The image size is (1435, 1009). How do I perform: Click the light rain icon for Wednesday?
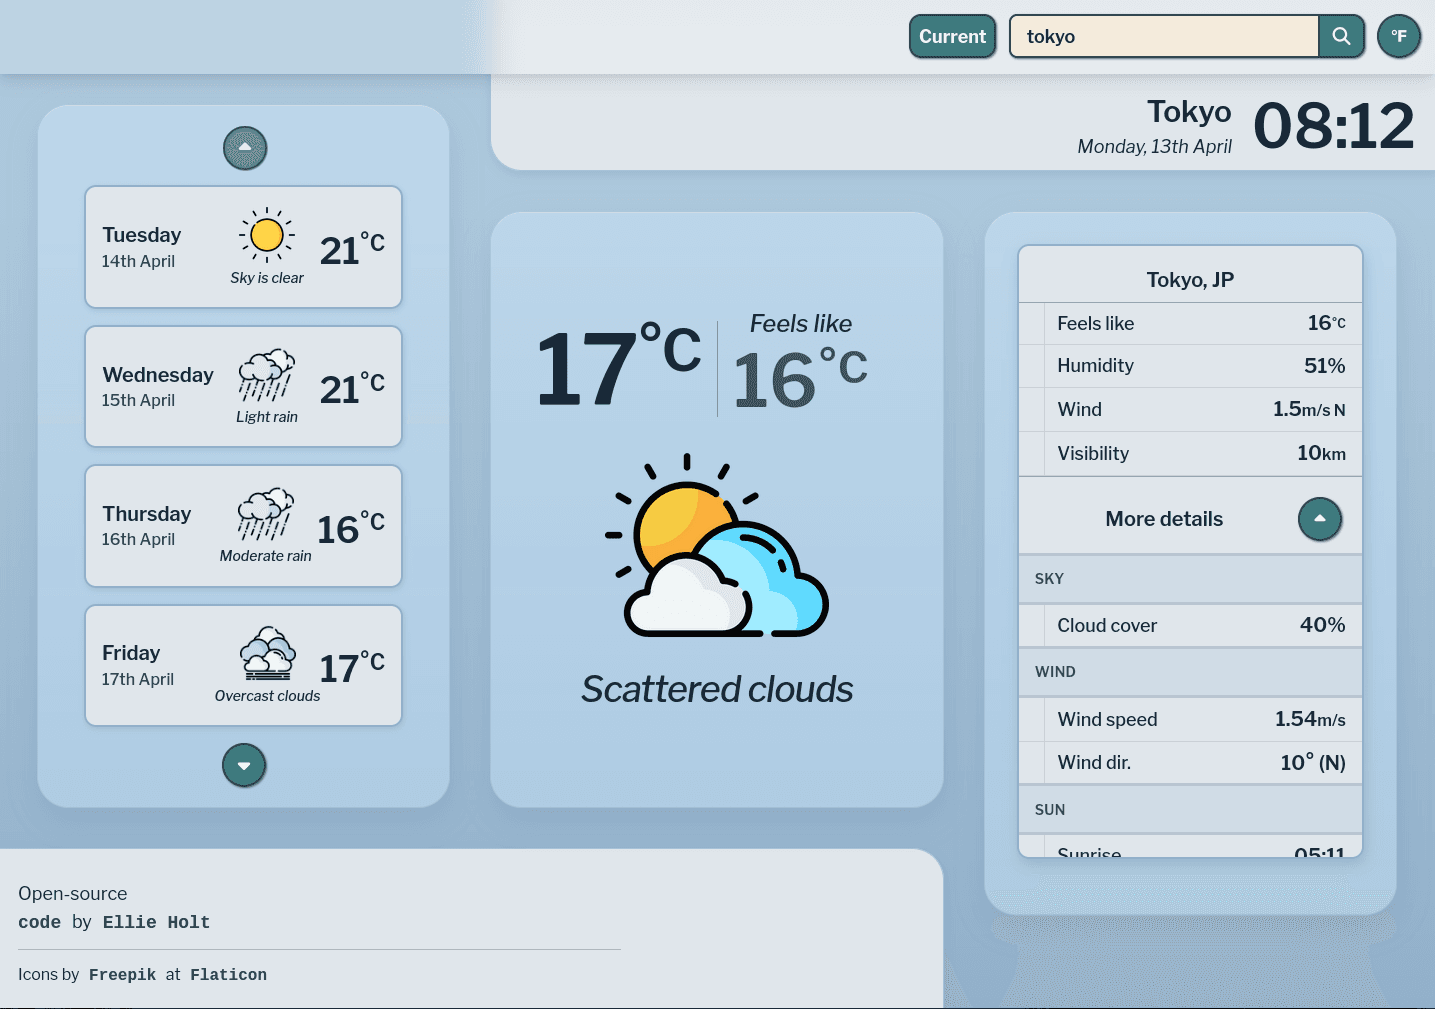click(x=267, y=376)
